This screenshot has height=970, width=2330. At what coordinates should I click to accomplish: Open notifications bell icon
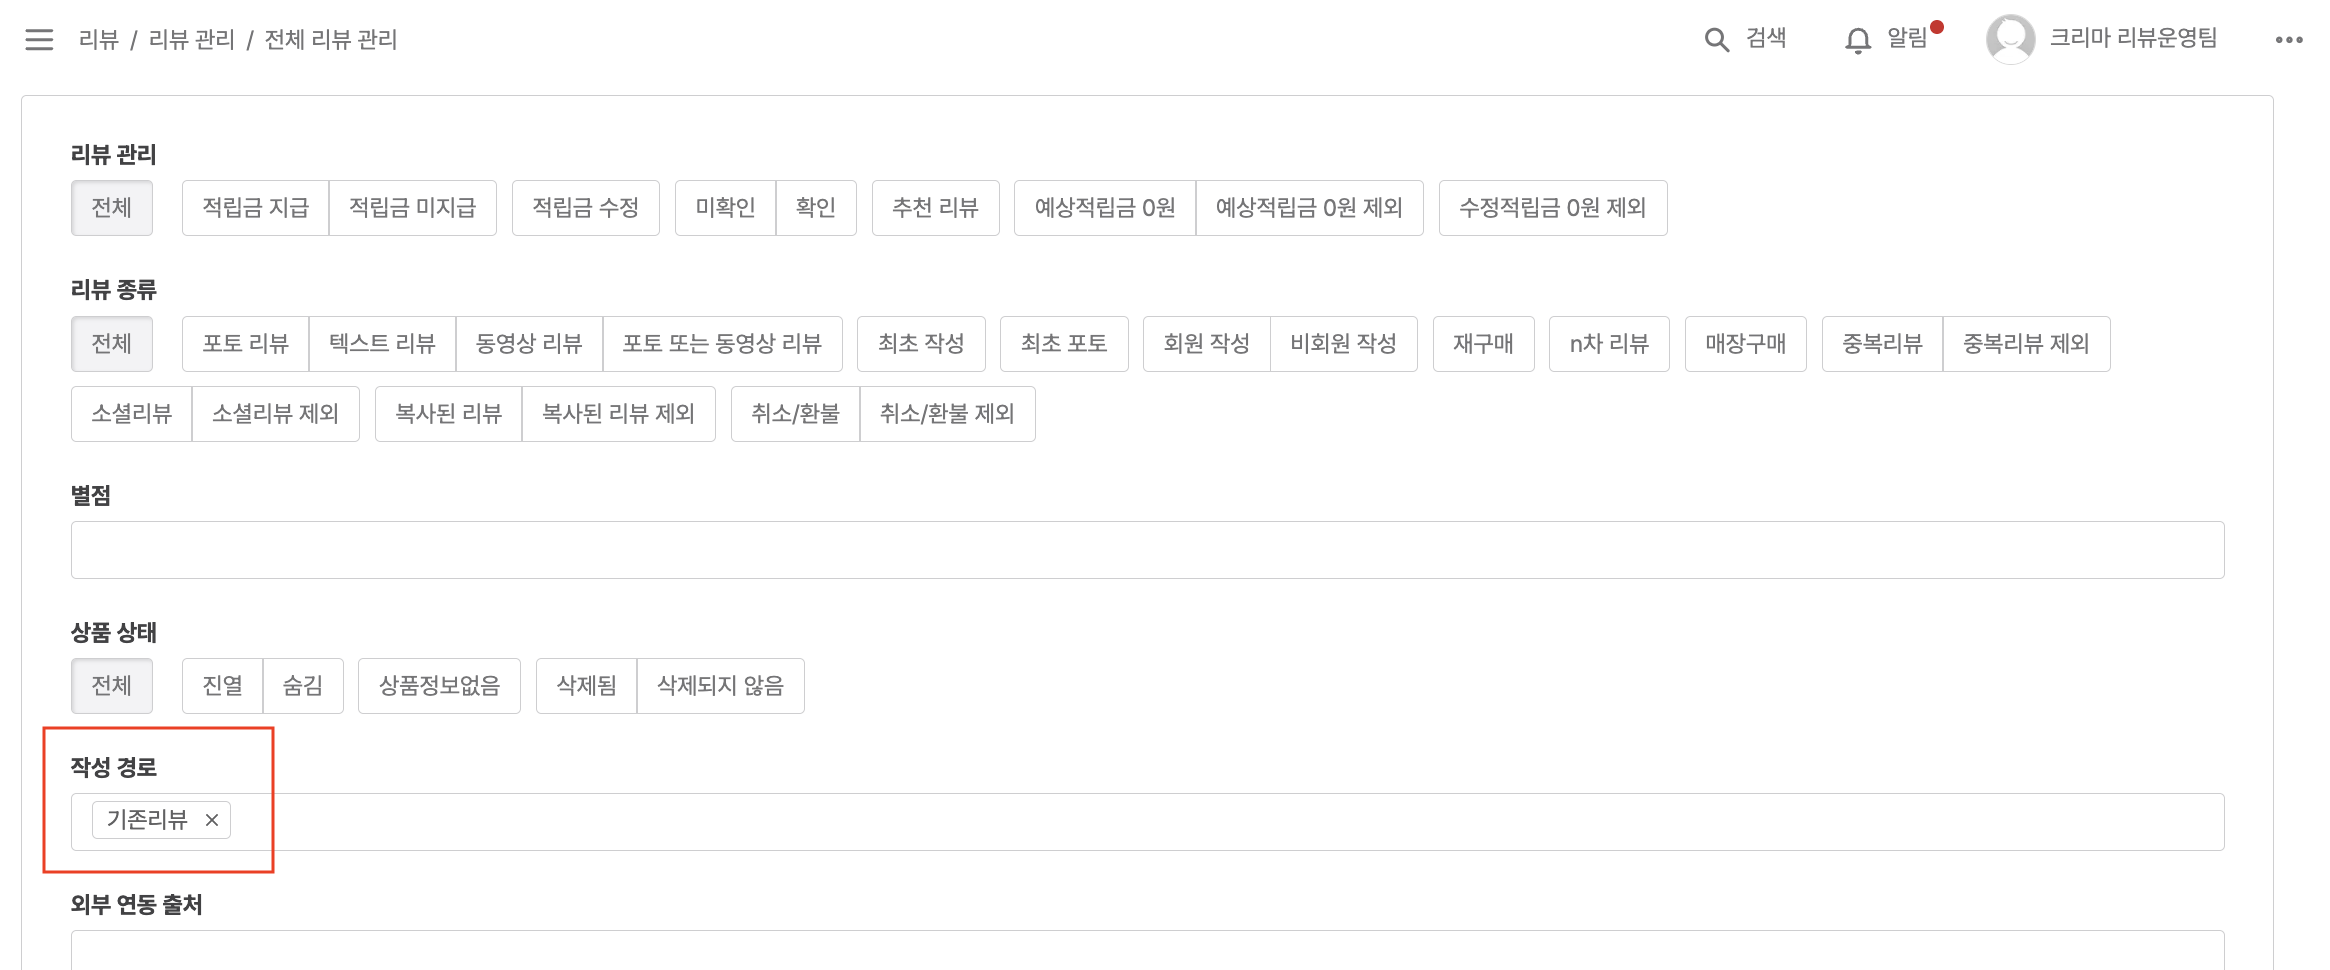click(x=1857, y=40)
